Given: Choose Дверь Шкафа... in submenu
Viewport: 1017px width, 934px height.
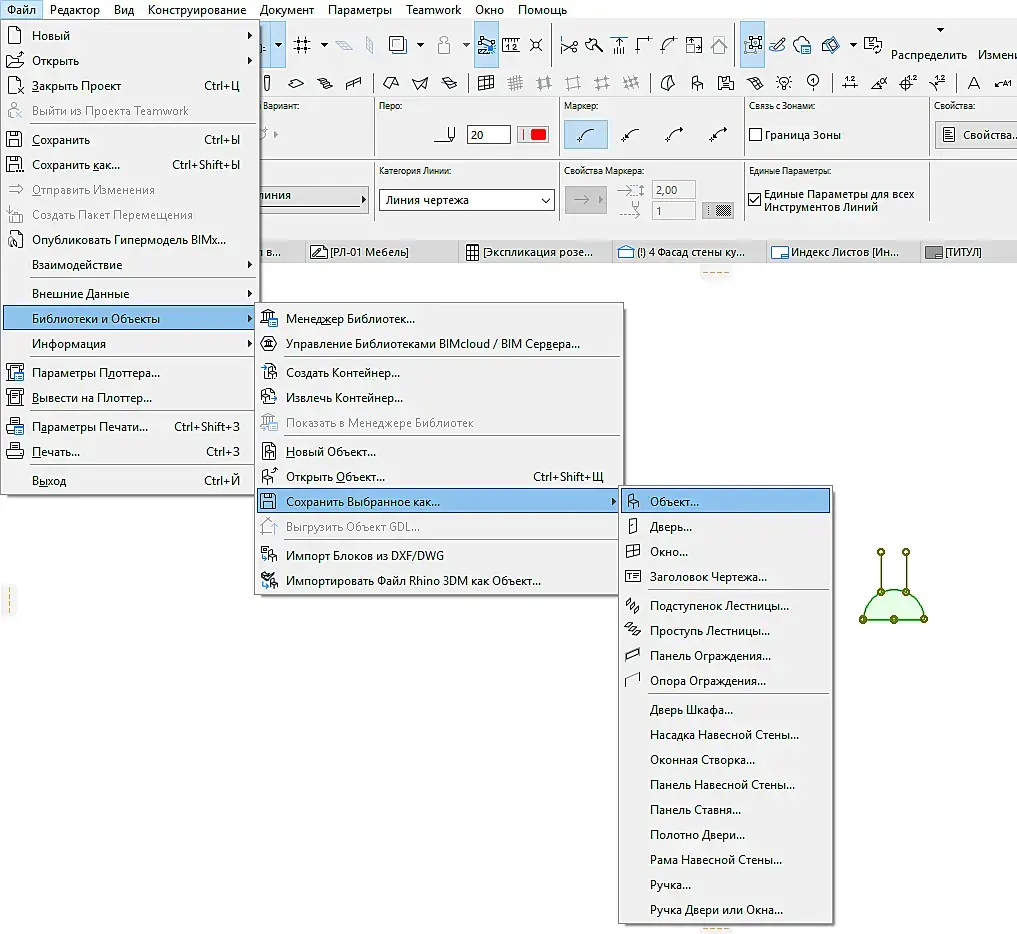Looking at the screenshot, I should tap(725, 710).
